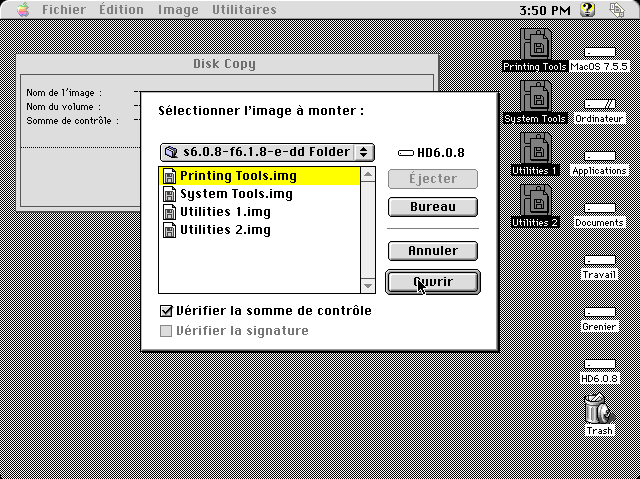Open the Apple menu icon
The image size is (640, 479).
pos(20,10)
